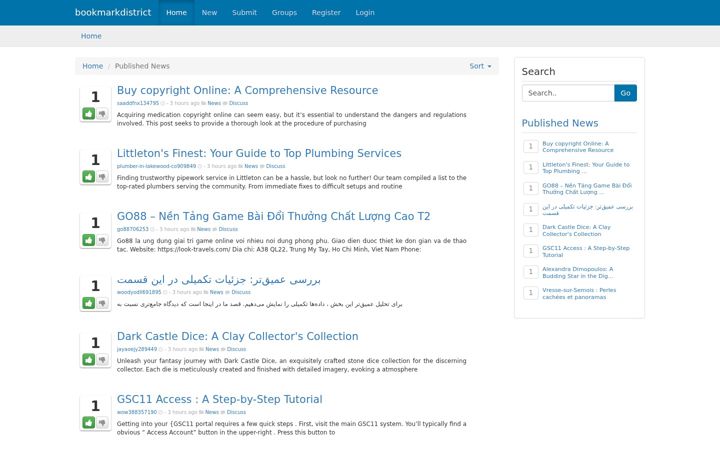The image size is (720, 450).
Task: Open user profile go88706253
Action: tap(133, 229)
